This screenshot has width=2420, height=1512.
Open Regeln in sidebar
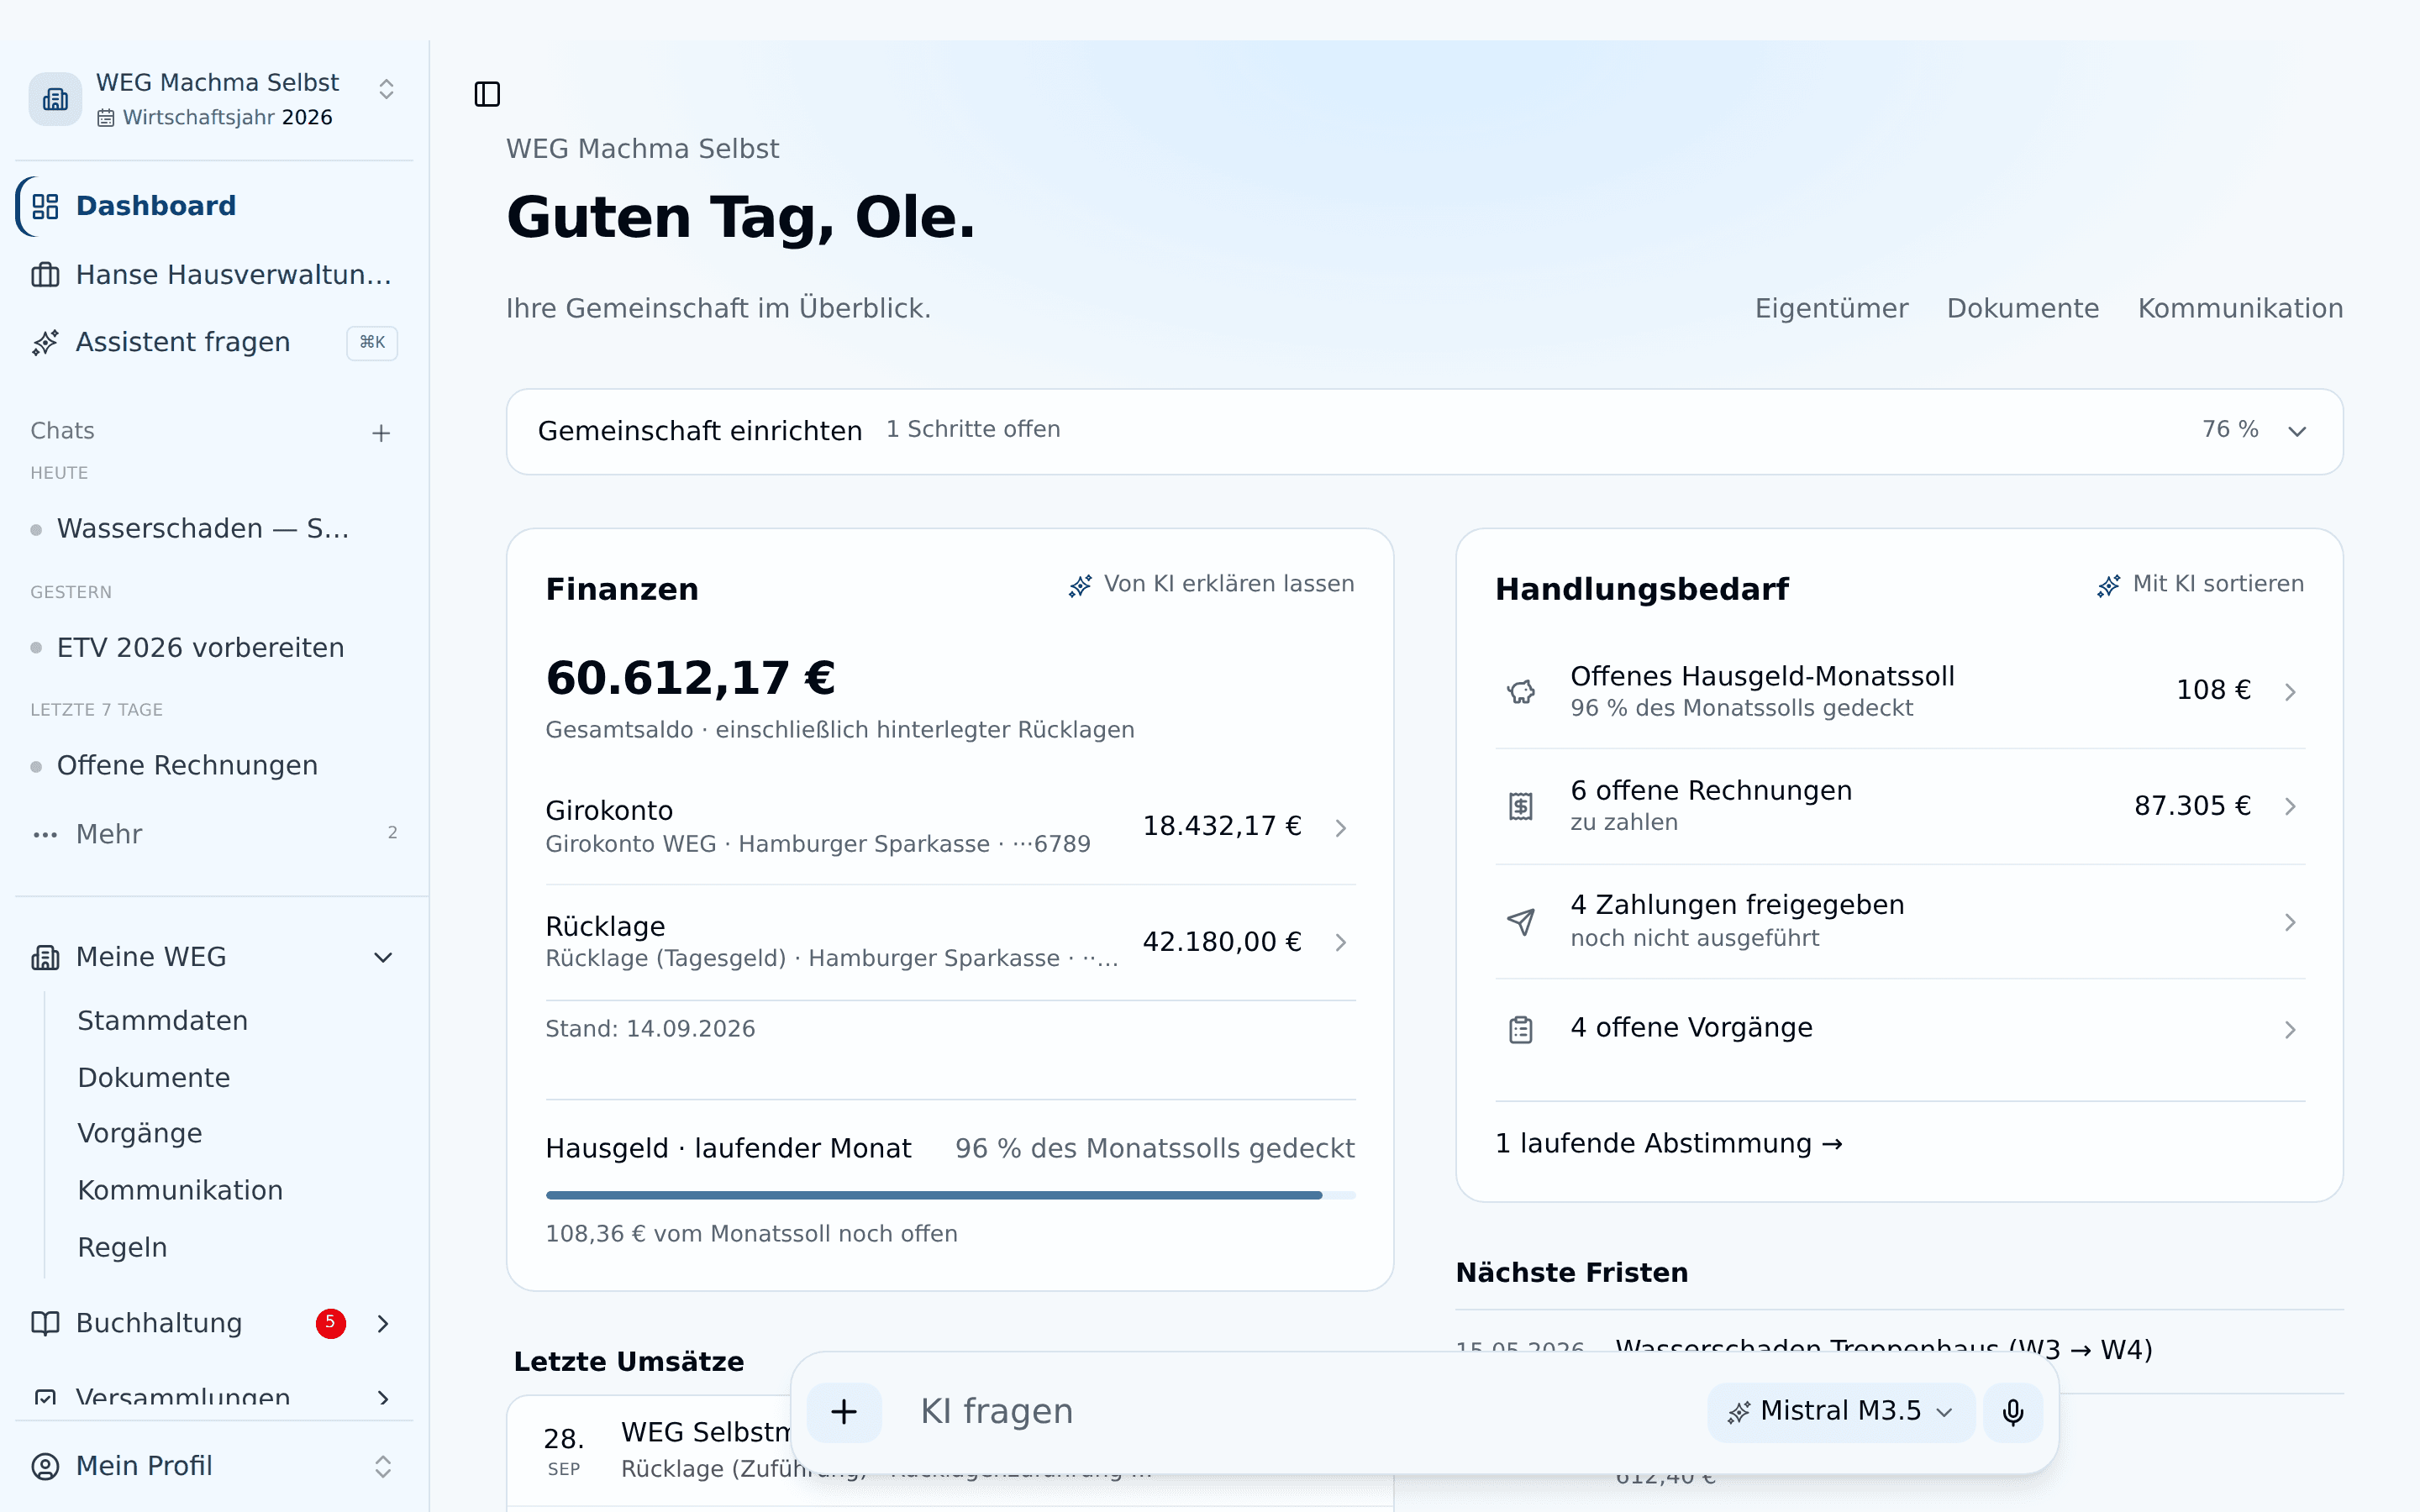point(122,1248)
